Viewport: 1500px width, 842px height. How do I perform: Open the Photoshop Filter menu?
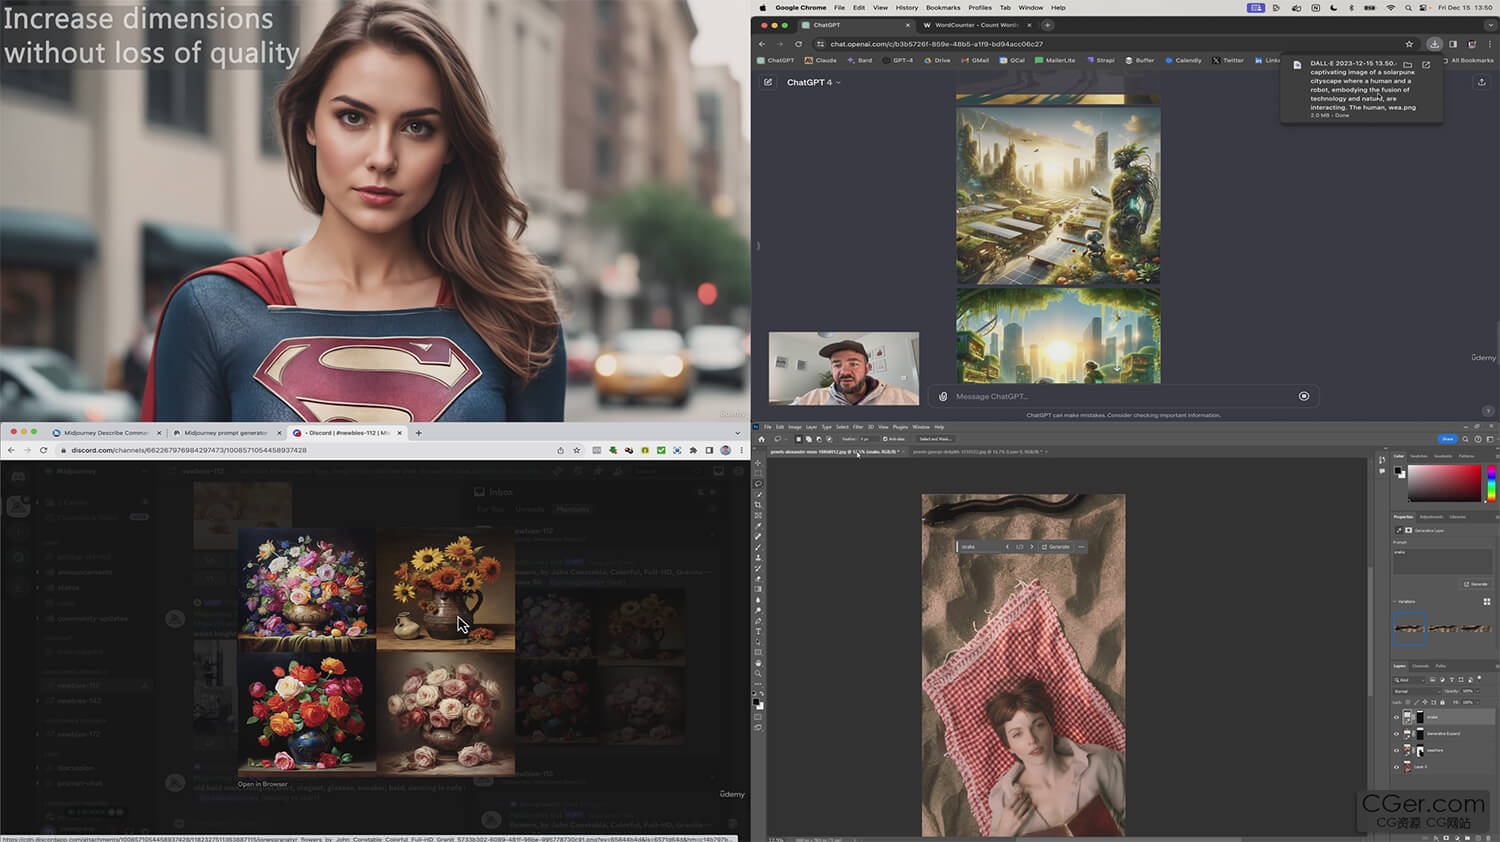click(x=857, y=427)
